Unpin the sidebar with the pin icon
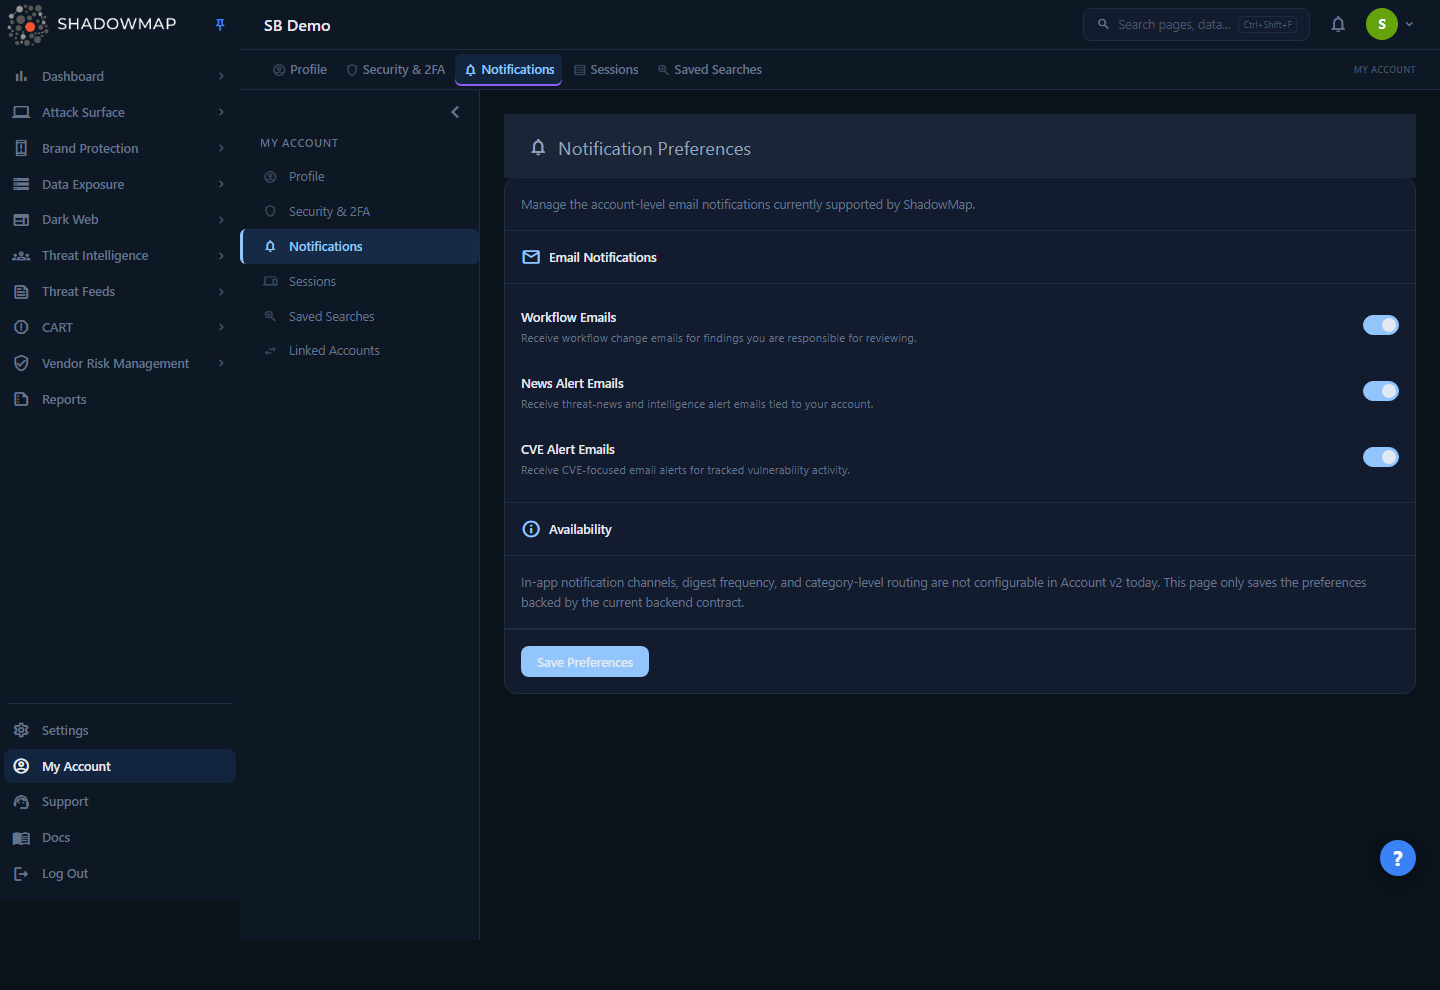 [220, 25]
